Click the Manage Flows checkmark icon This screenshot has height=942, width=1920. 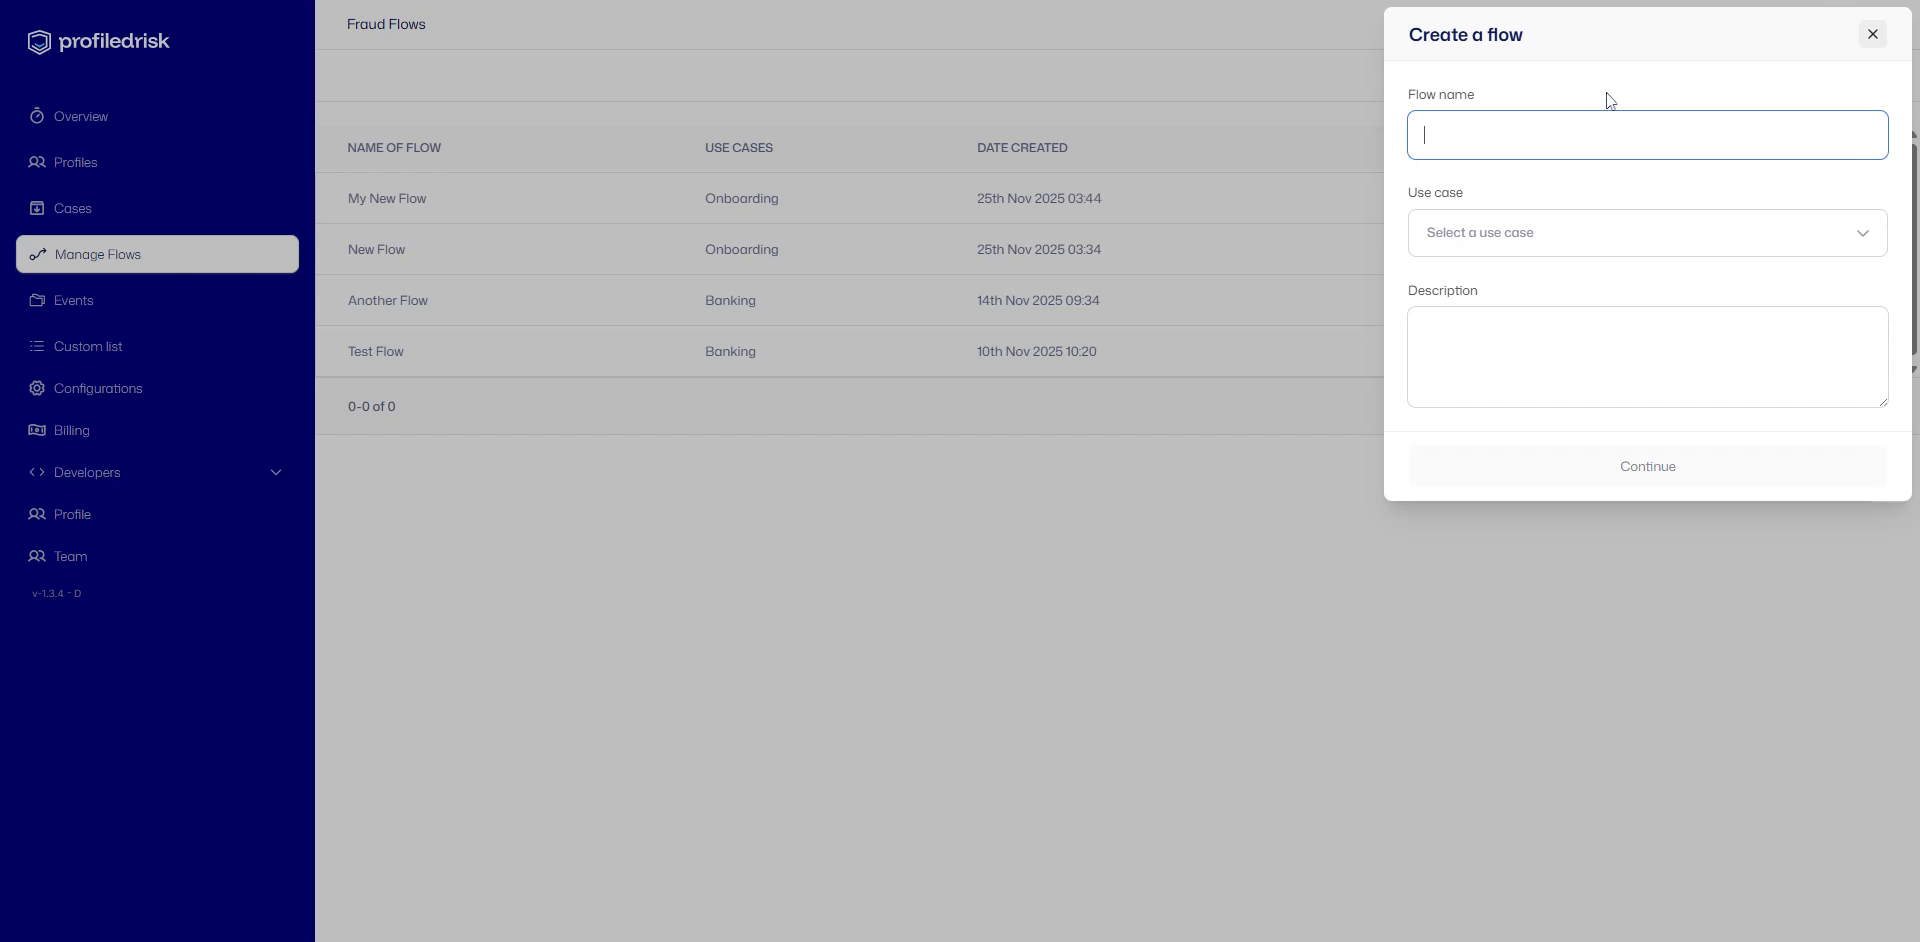(x=37, y=254)
